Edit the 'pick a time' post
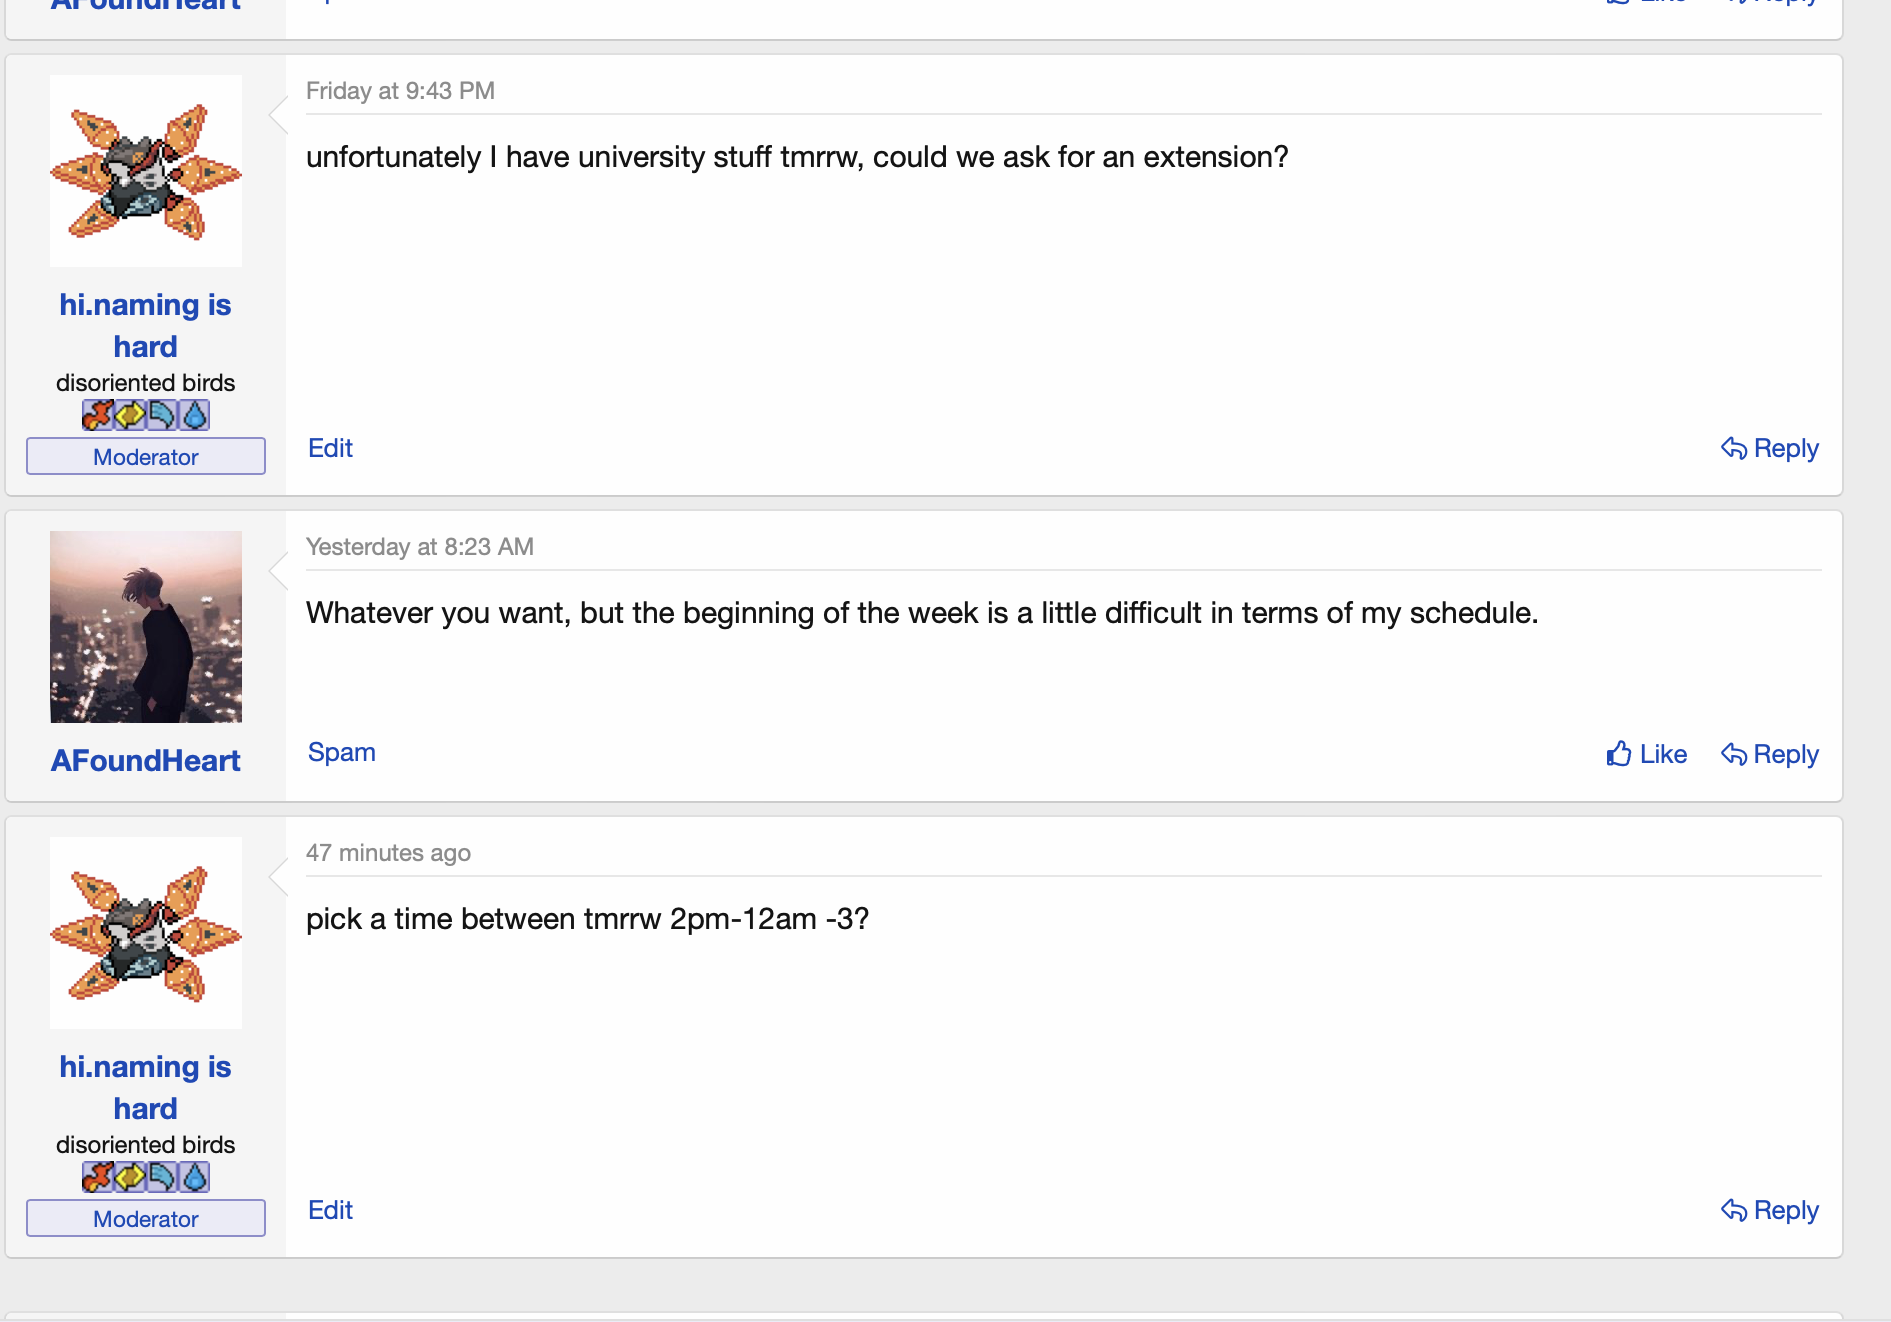 tap(330, 1210)
